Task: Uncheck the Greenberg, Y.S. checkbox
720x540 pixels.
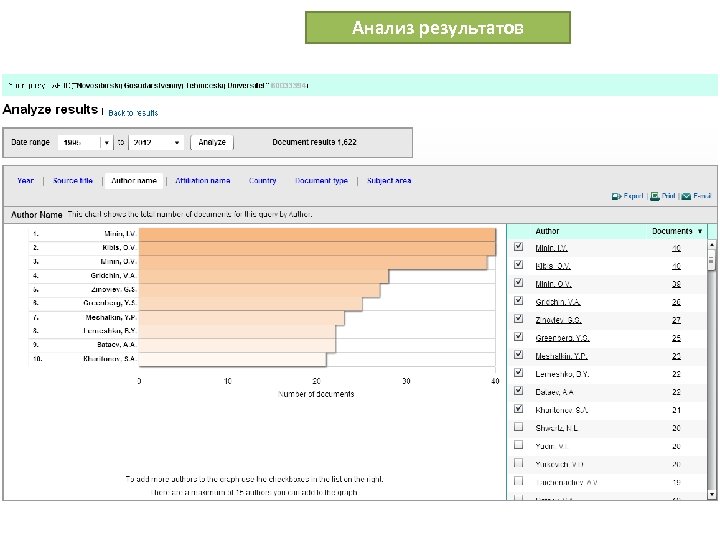Action: click(518, 337)
